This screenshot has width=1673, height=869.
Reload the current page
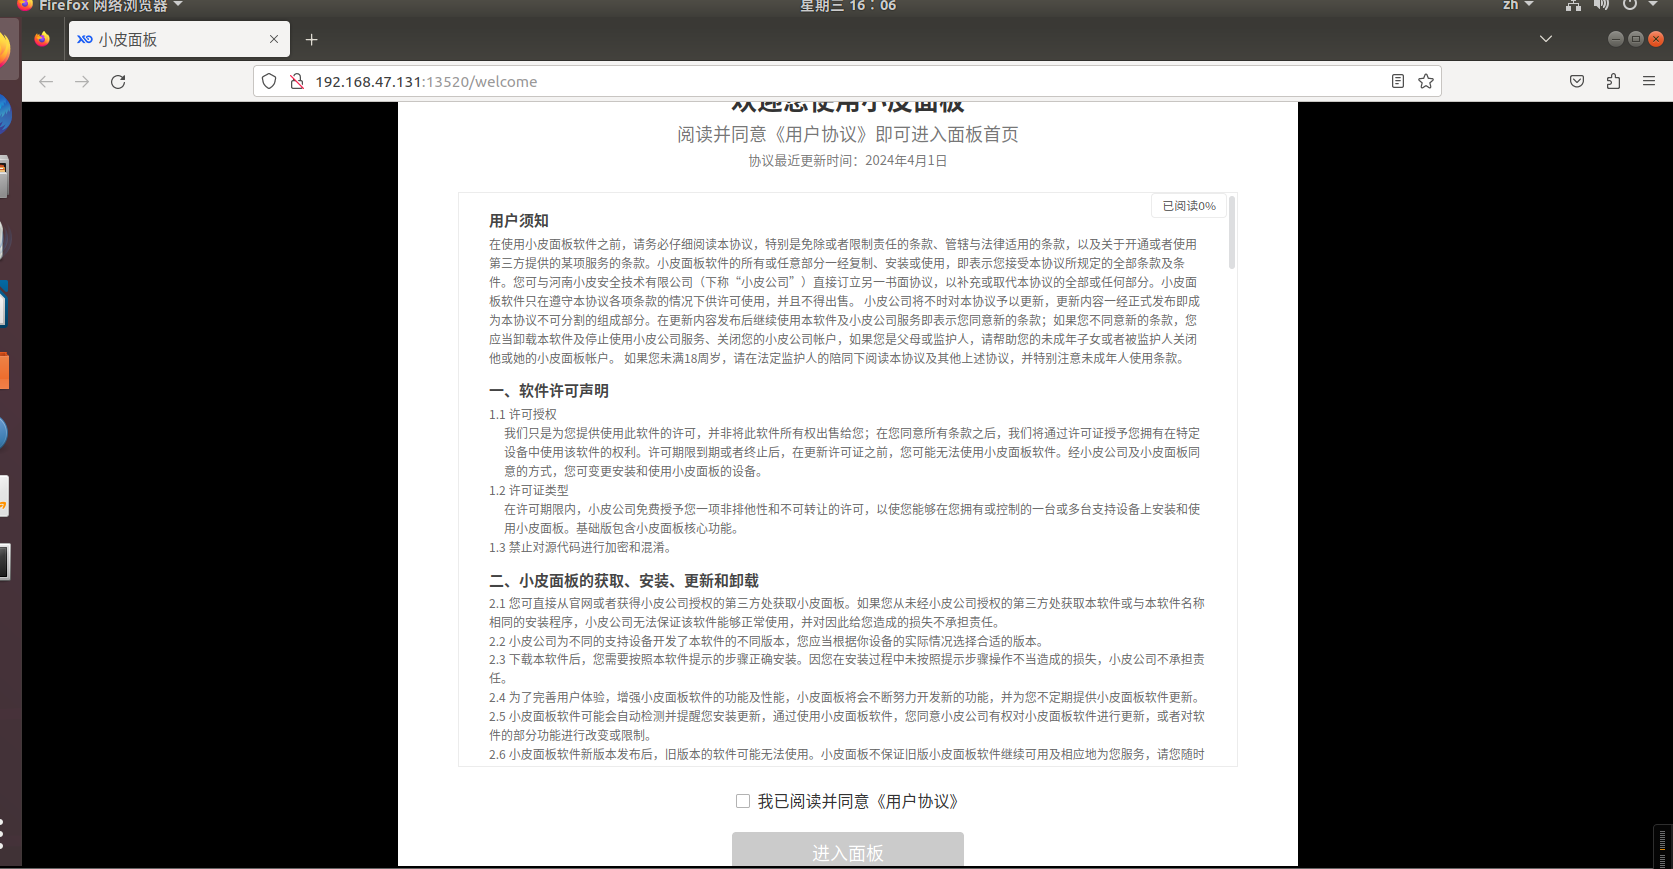[118, 82]
